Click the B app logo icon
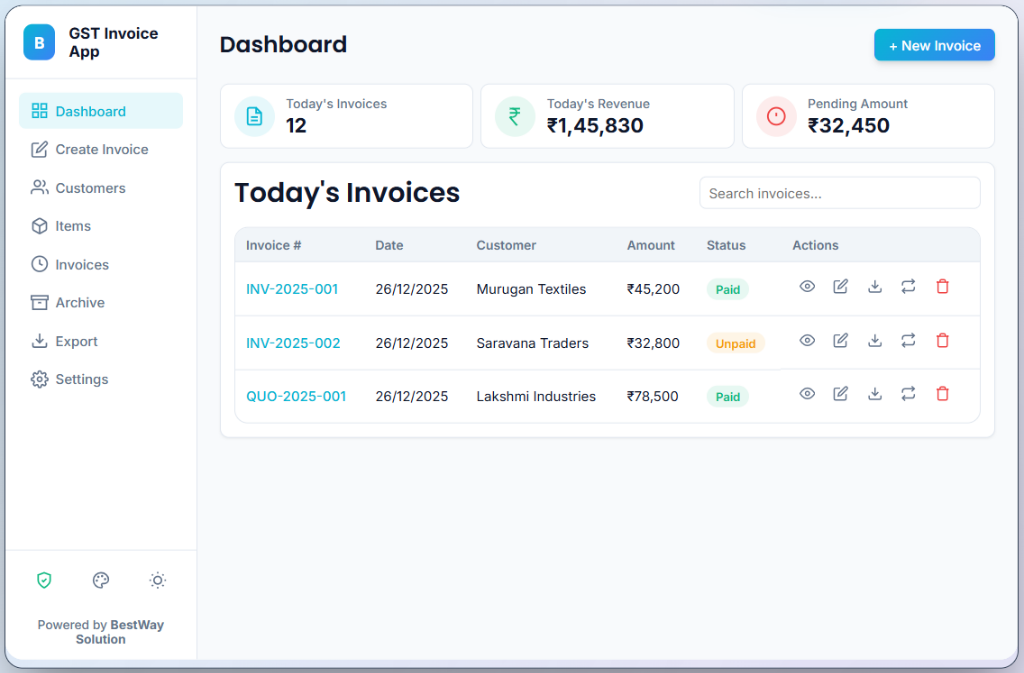 point(39,42)
